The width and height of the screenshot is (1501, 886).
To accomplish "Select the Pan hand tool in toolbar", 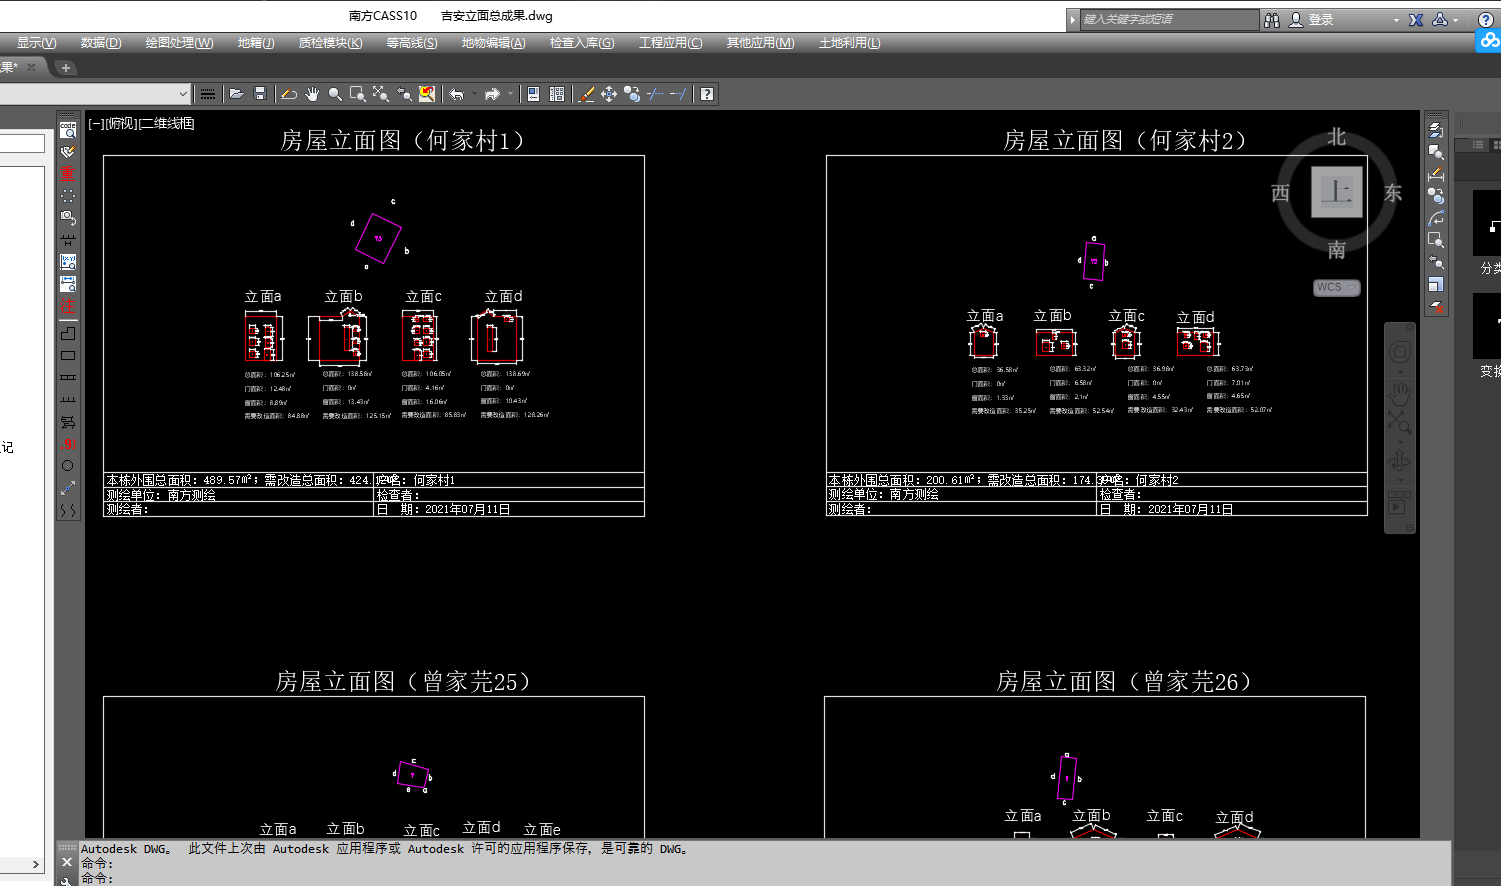I will click(x=312, y=94).
